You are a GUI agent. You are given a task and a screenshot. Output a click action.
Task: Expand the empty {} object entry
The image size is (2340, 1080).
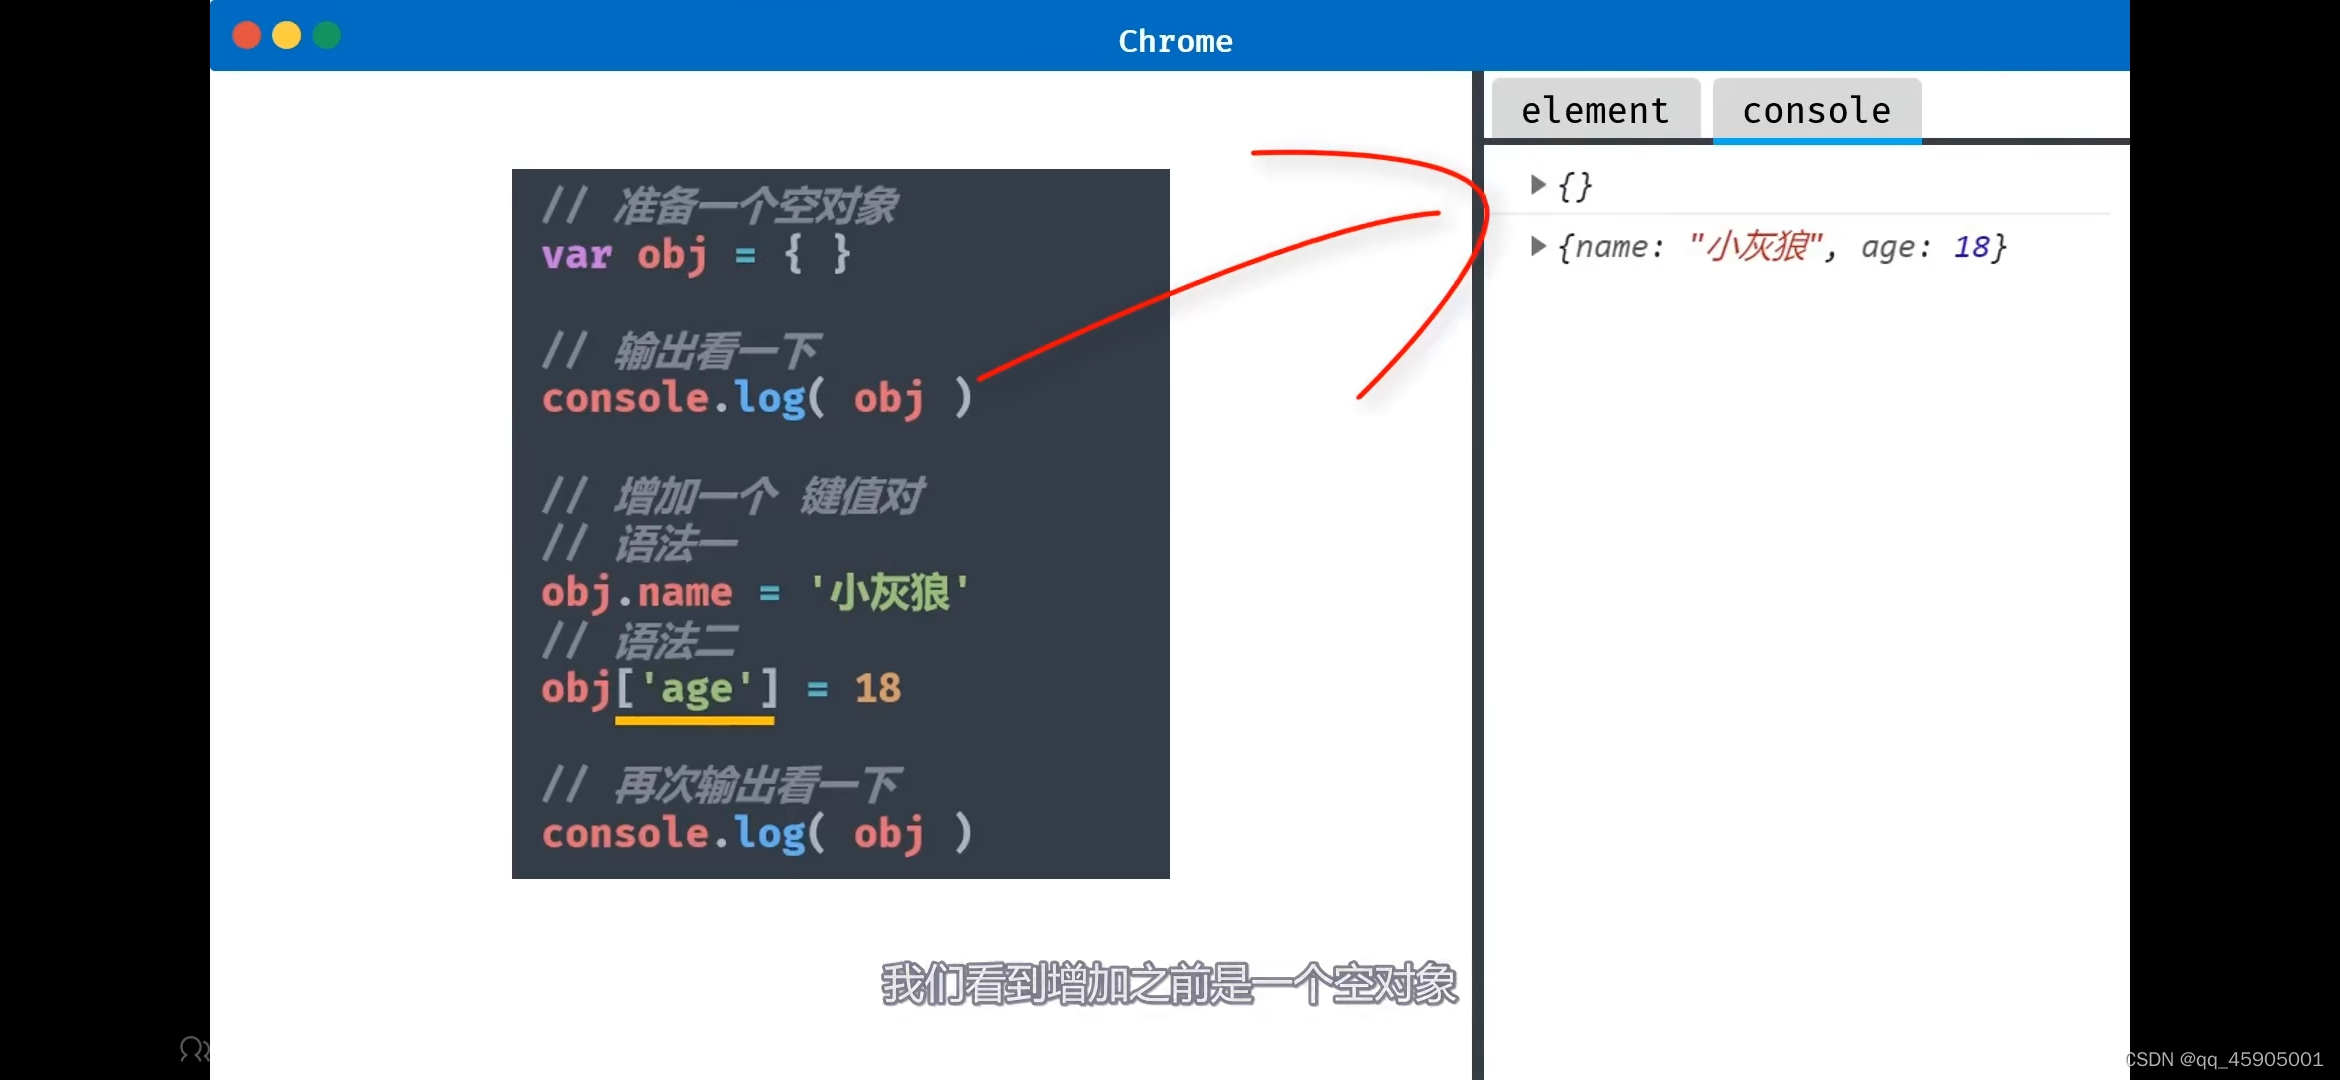1538,185
